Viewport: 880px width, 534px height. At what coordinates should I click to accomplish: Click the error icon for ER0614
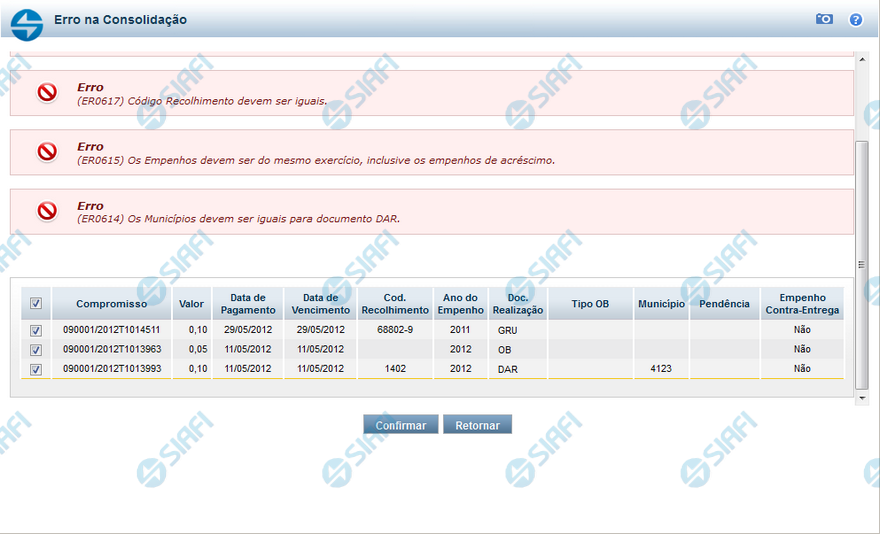pyautogui.click(x=47, y=211)
